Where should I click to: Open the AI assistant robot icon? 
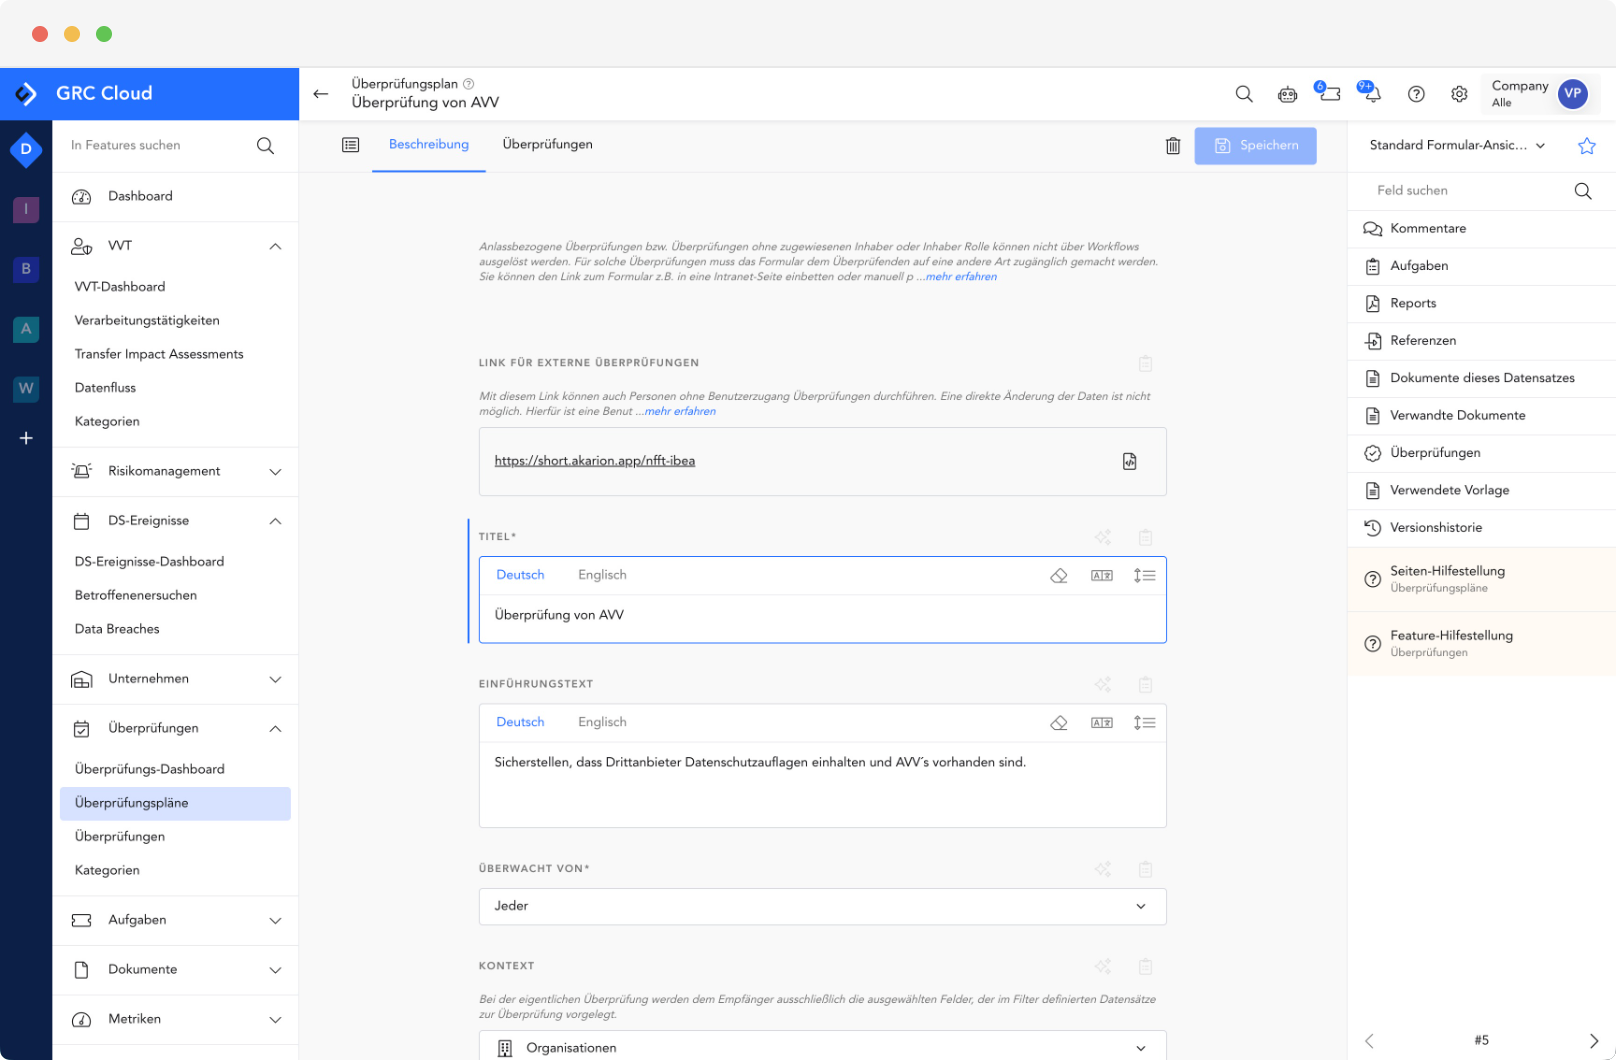click(1287, 94)
